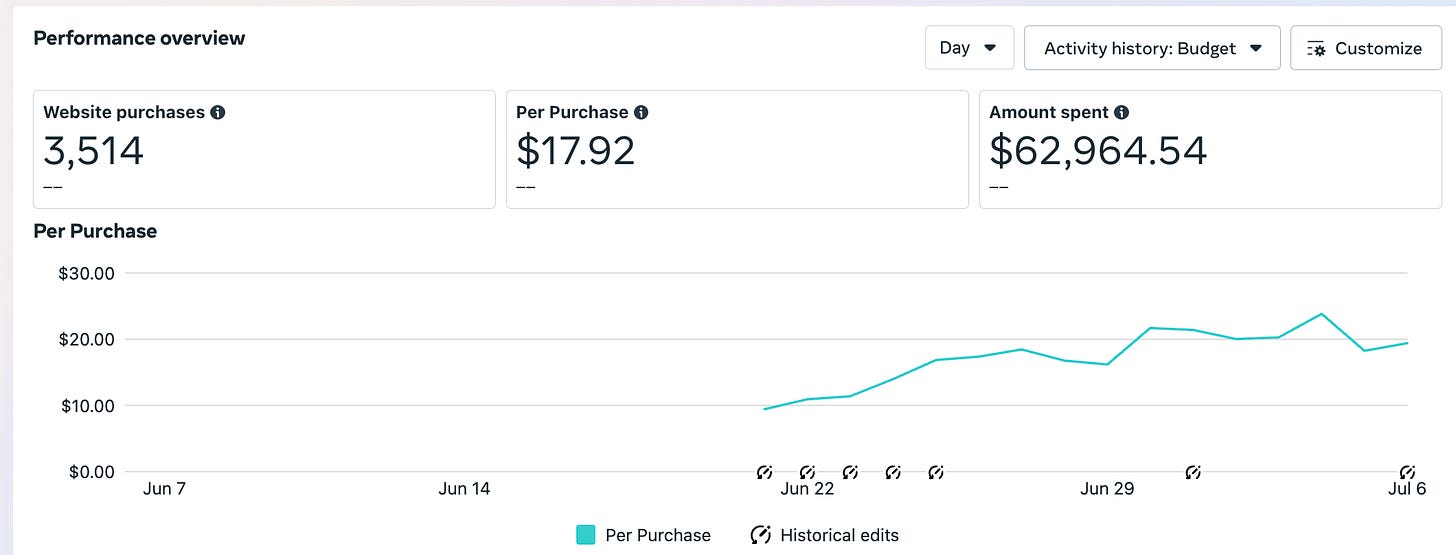Click info icon beside Per Purchase card
Screen dimensions: 1456x555
tap(641, 113)
